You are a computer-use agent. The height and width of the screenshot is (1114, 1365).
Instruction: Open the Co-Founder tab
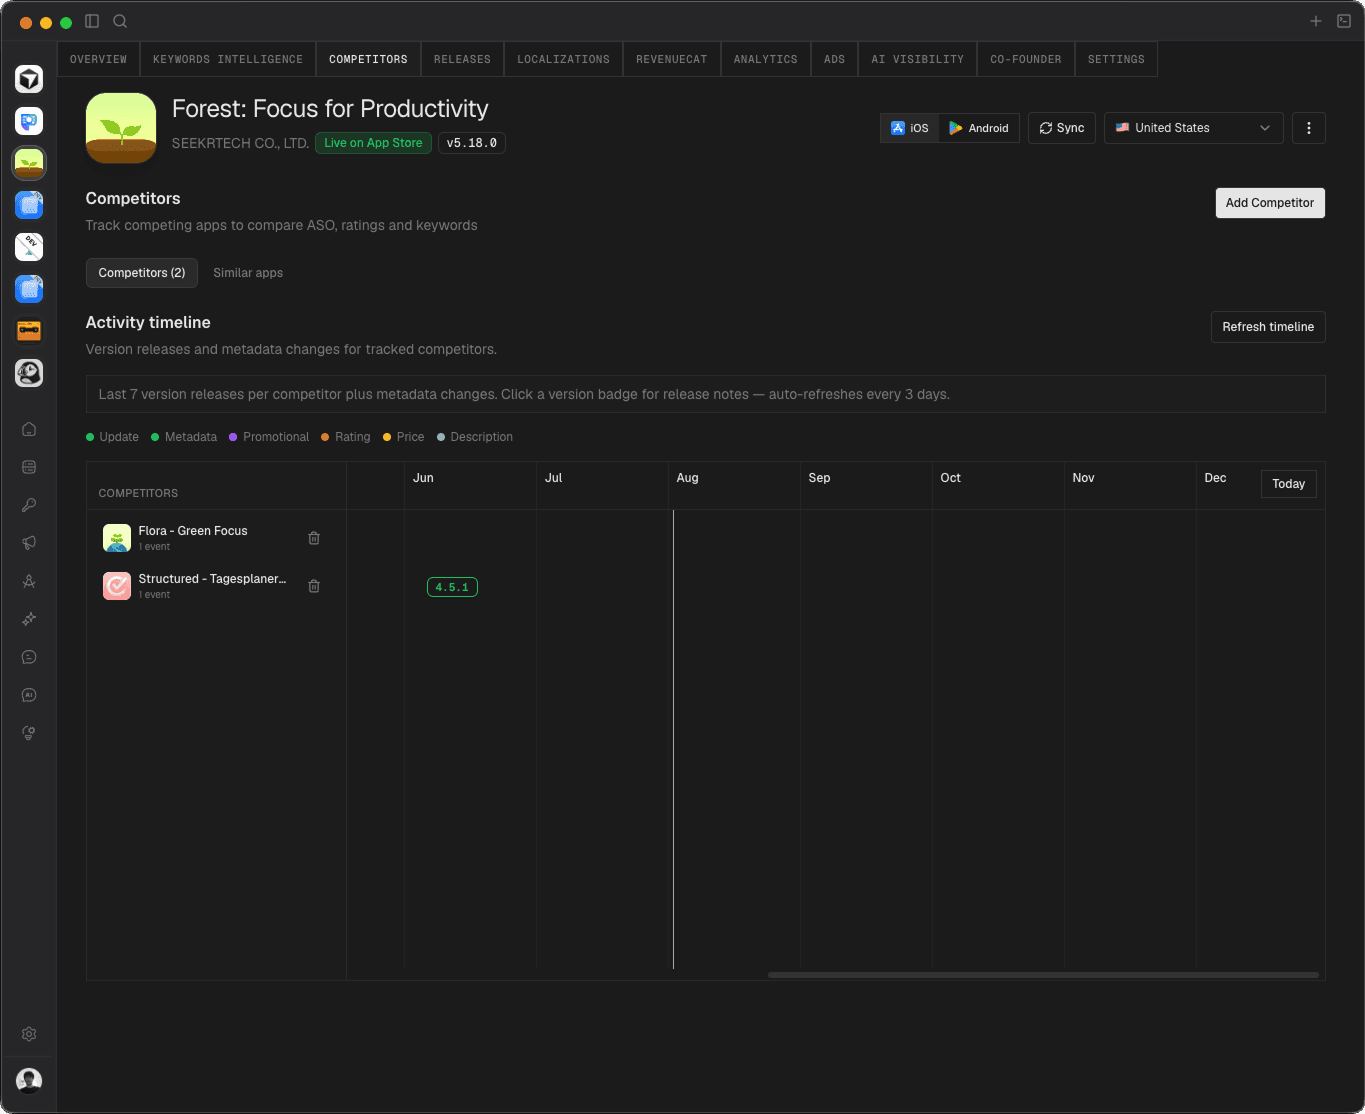coord(1025,59)
